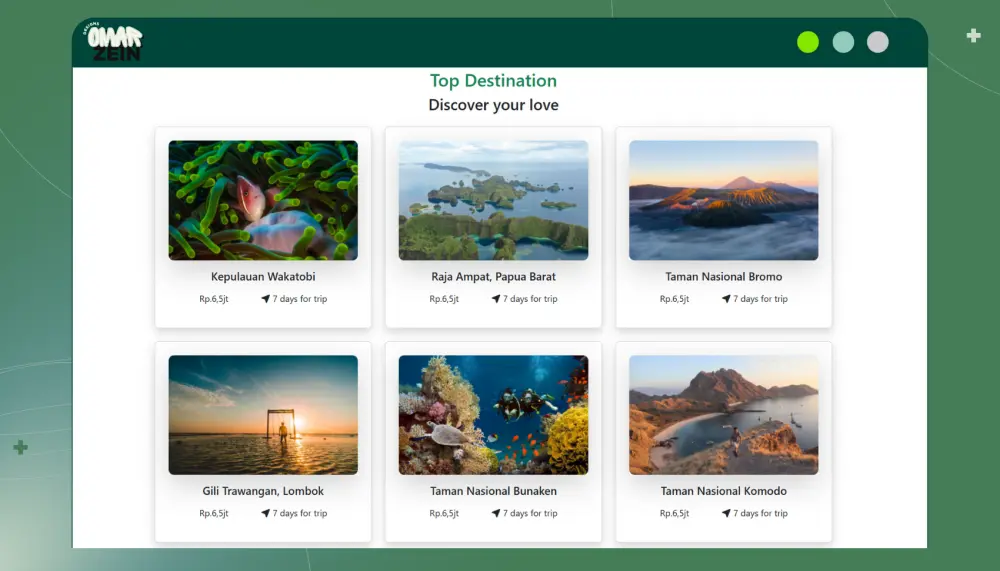Select the Gili Trawangan, Lombok title
This screenshot has width=1000, height=571.
coord(263,491)
